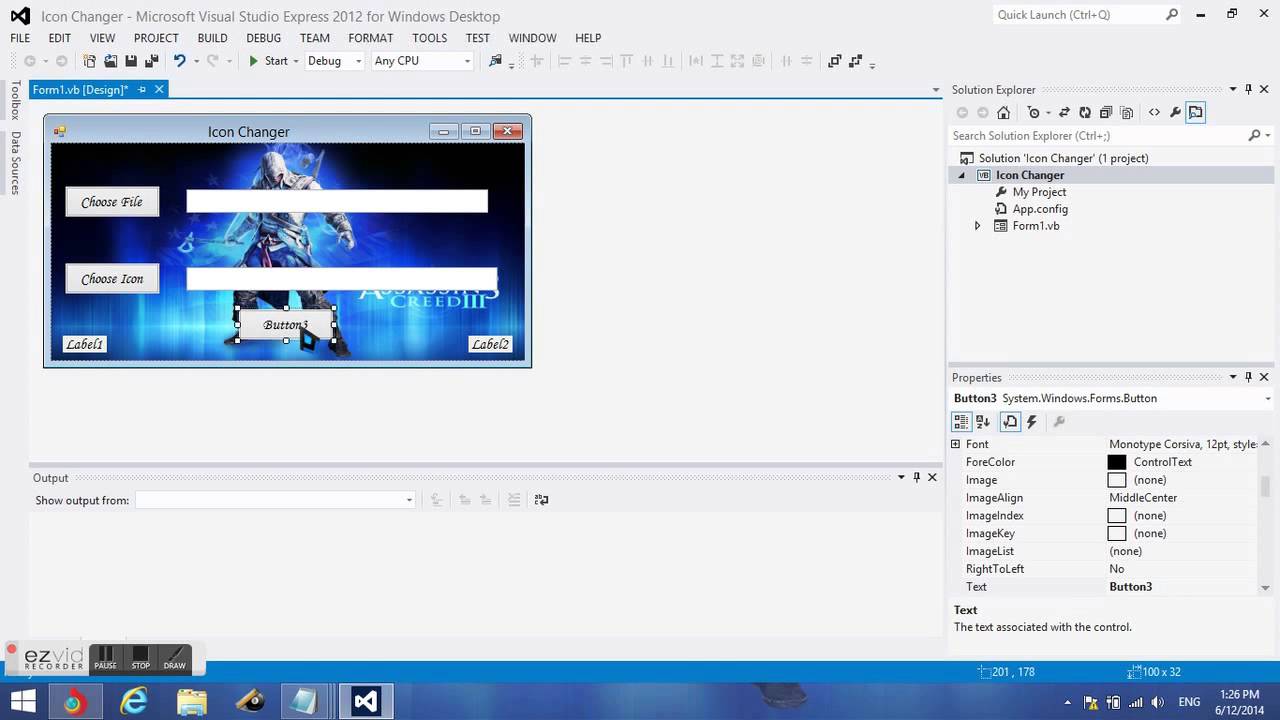1280x720 pixels.
Task: Click the ImageIndex property preview swatch
Action: coord(1117,516)
